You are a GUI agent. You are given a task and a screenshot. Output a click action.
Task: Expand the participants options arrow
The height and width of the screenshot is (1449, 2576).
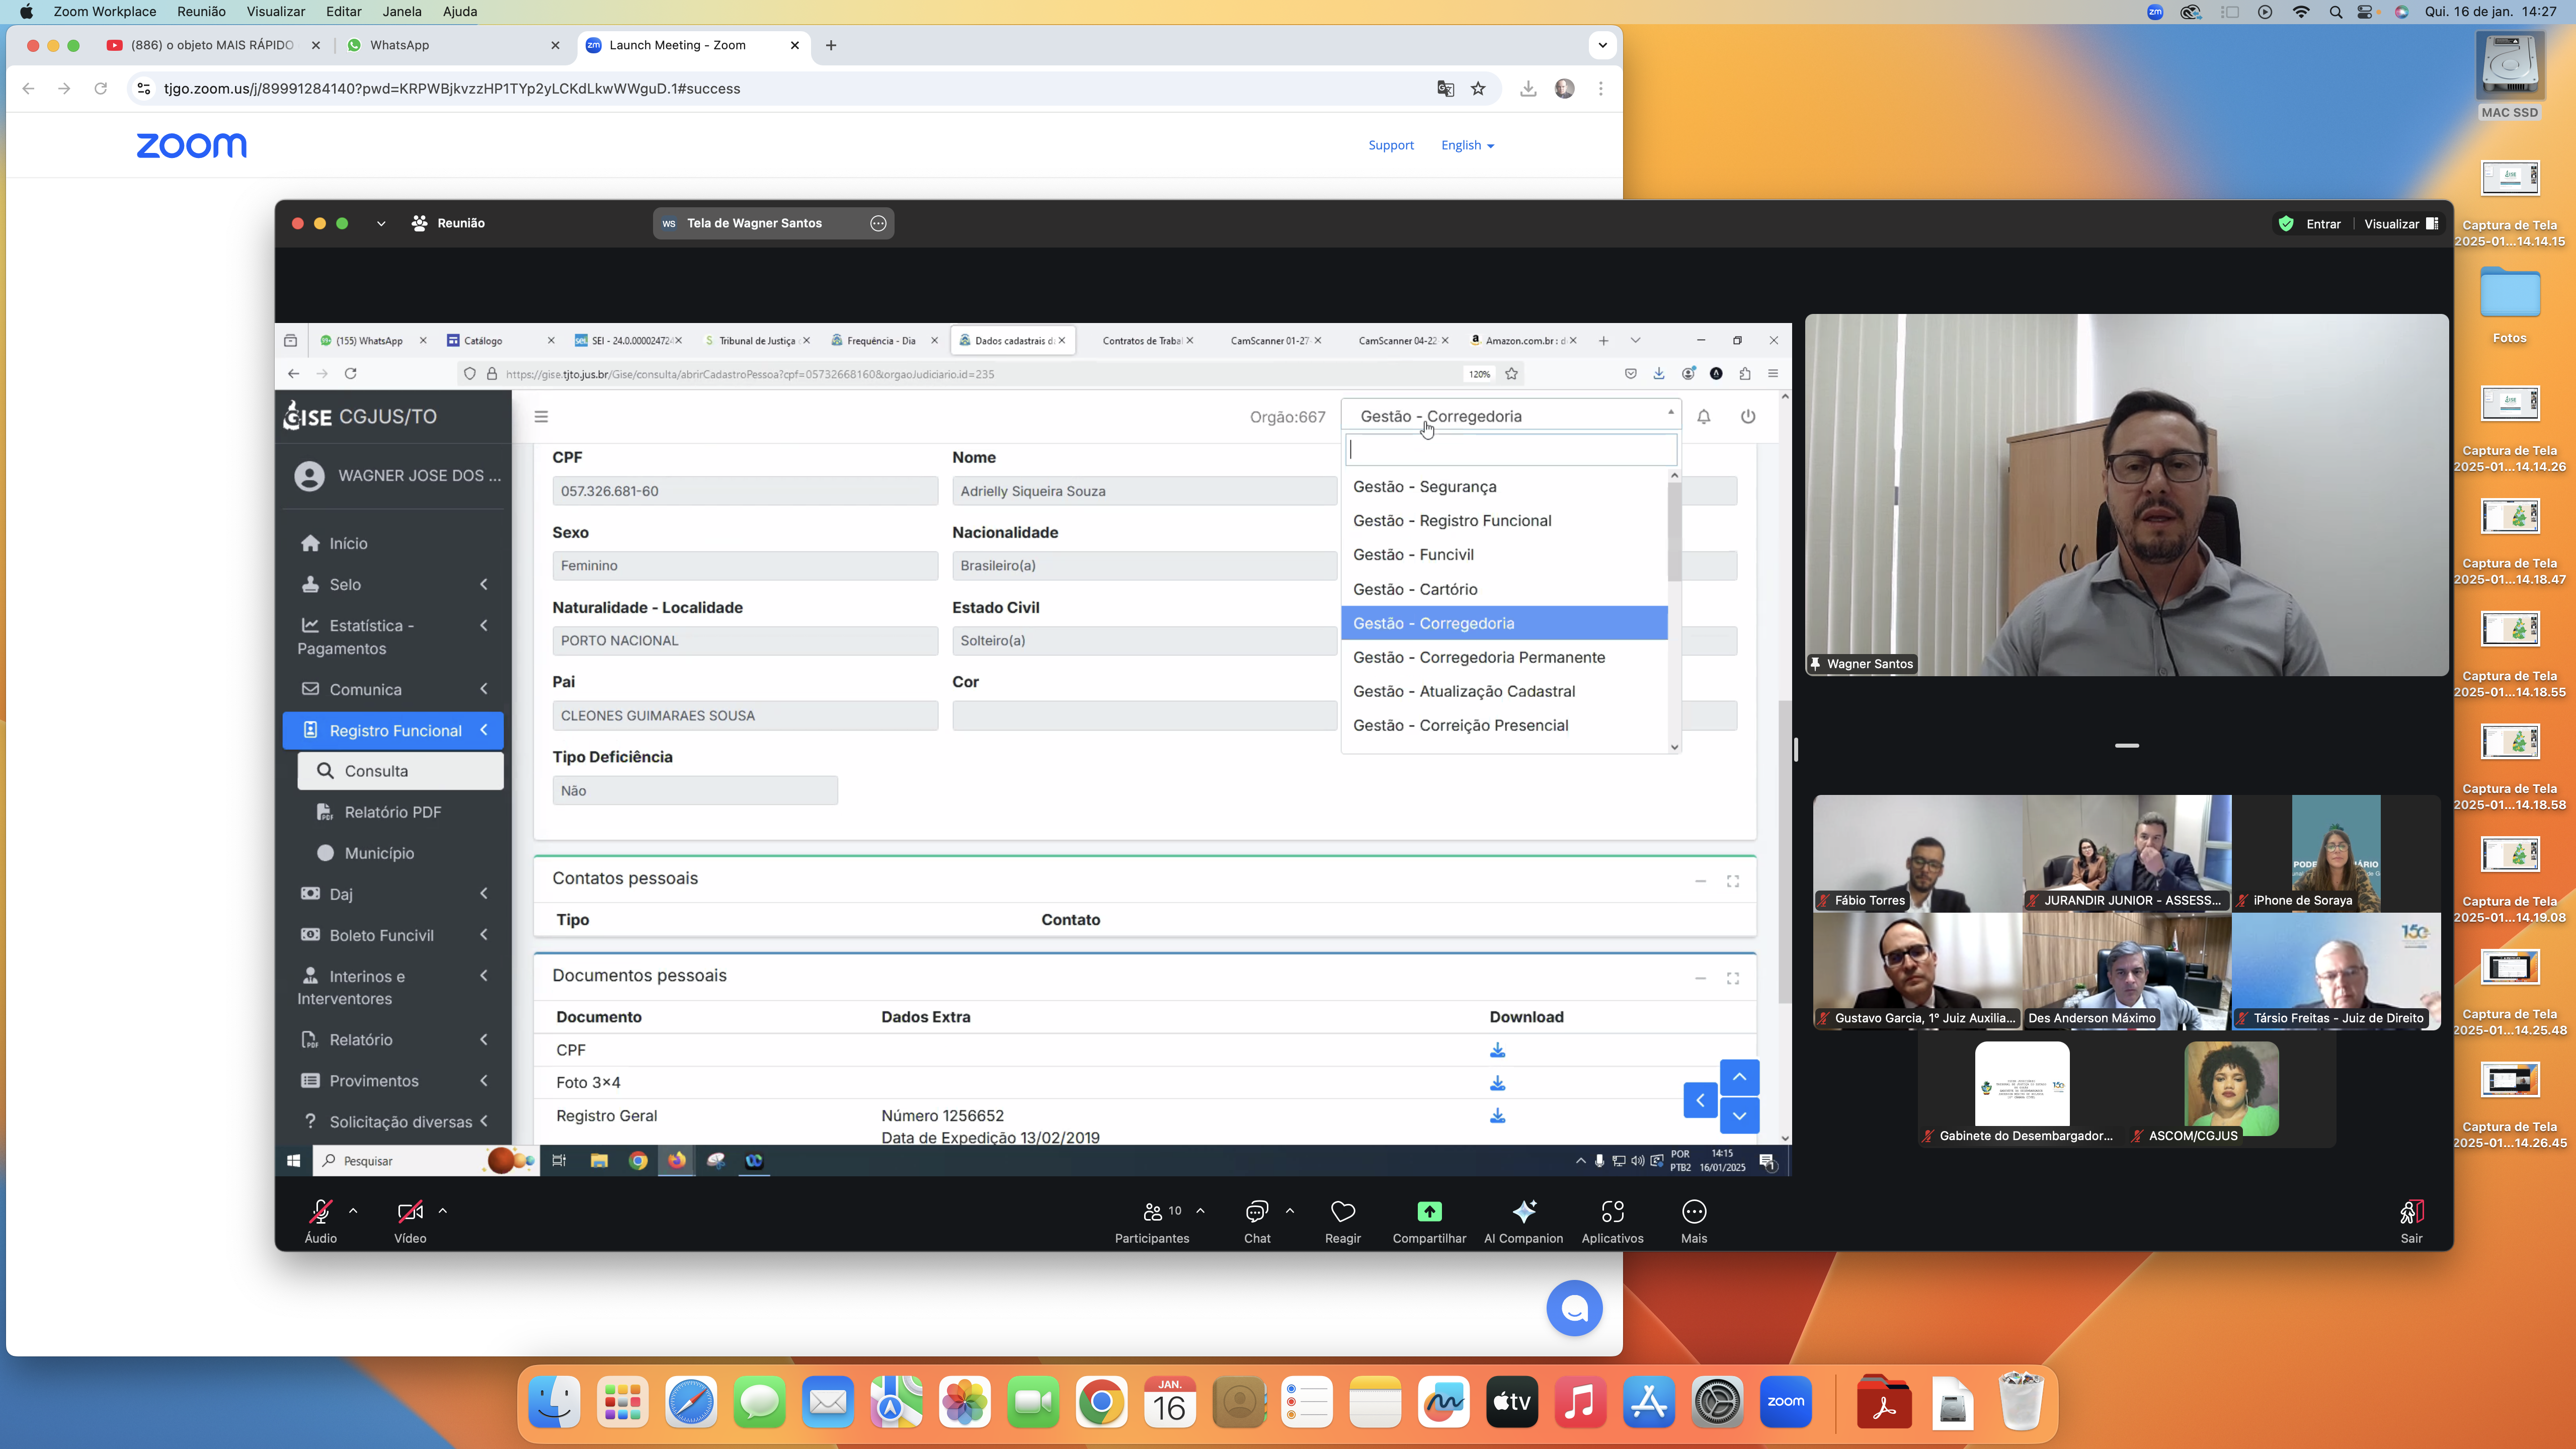tap(1200, 1211)
